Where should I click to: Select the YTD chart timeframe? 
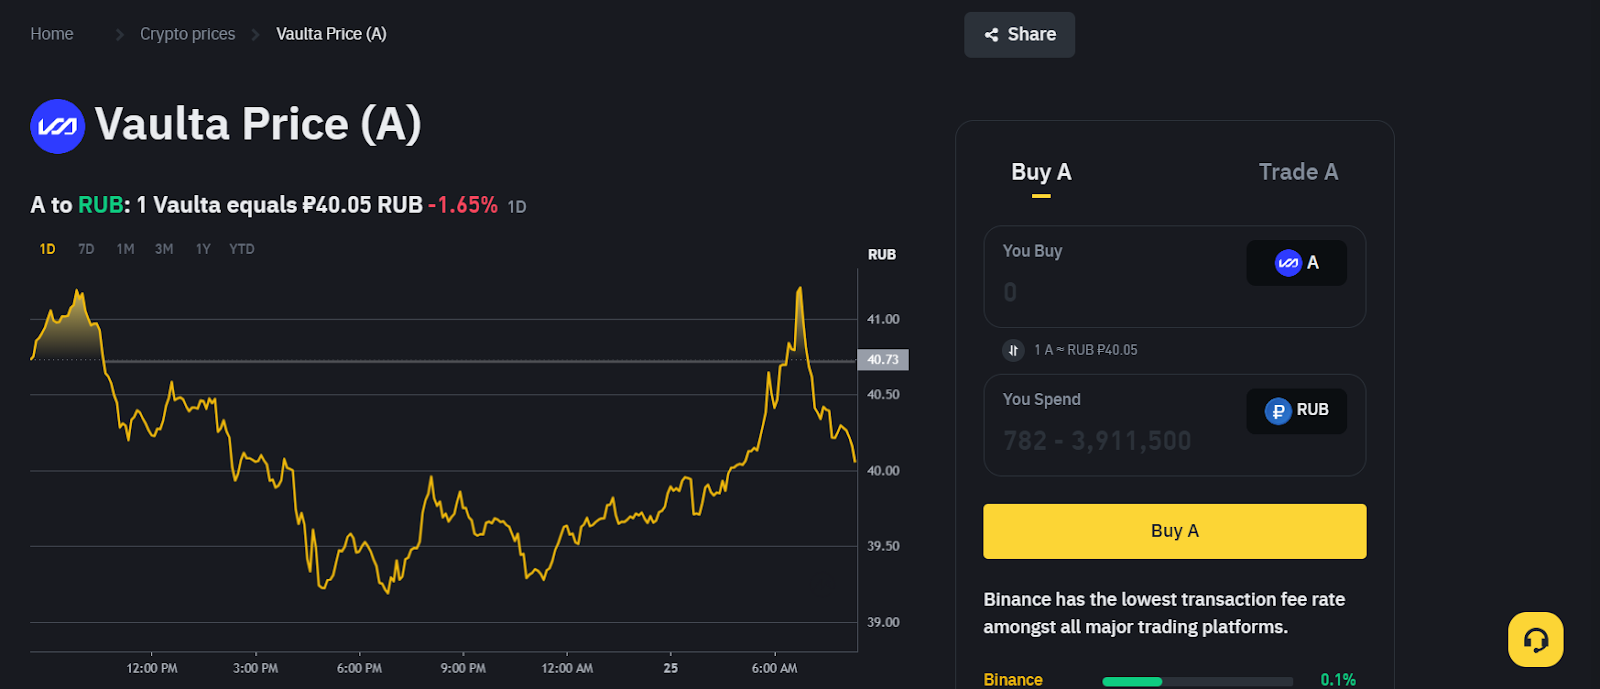242,249
